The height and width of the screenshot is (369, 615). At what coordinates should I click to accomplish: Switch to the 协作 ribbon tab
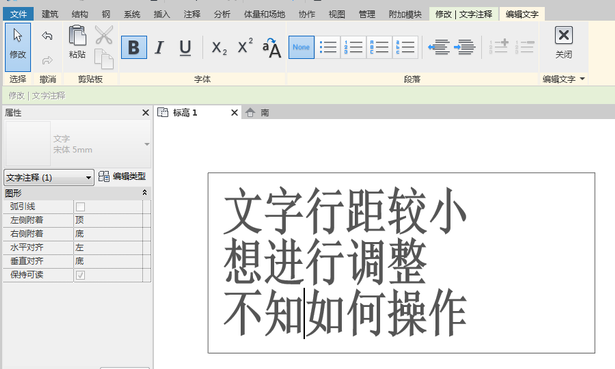(307, 14)
